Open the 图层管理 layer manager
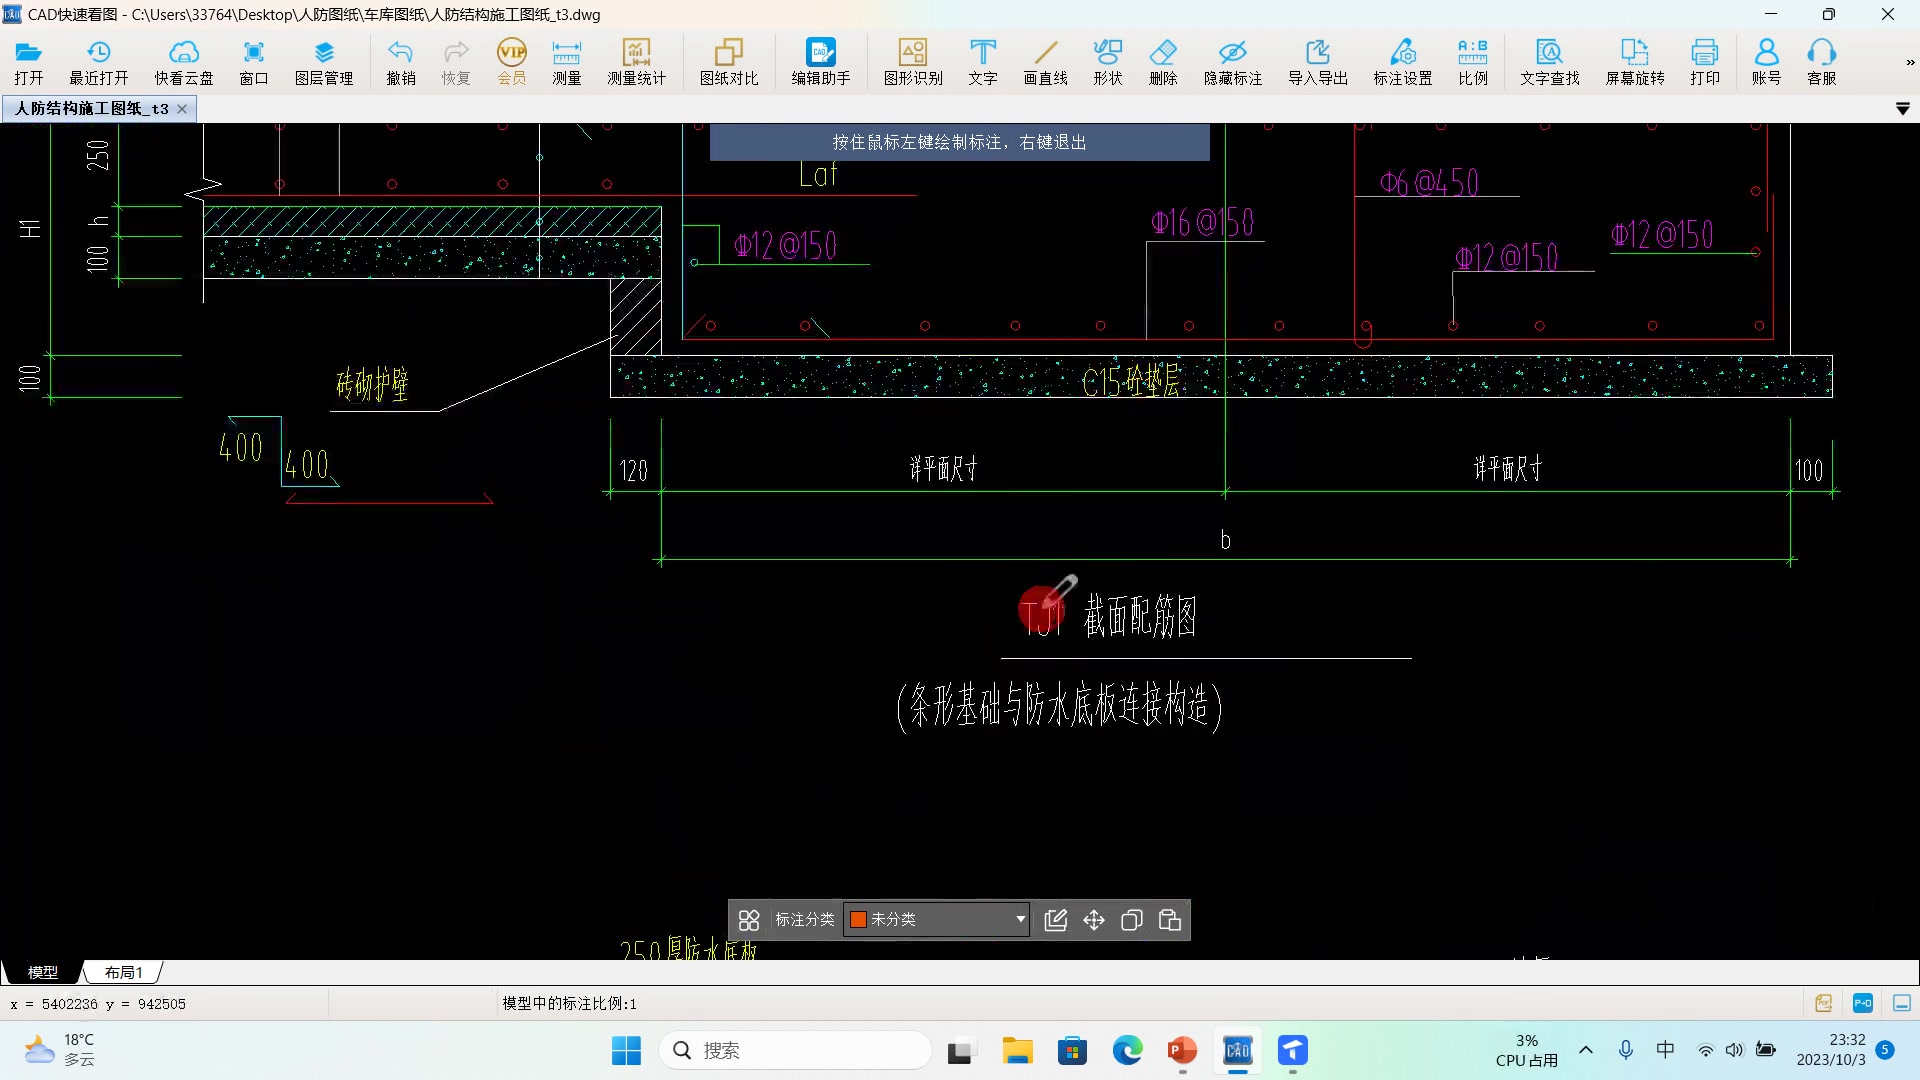This screenshot has width=1920, height=1080. pos(323,62)
